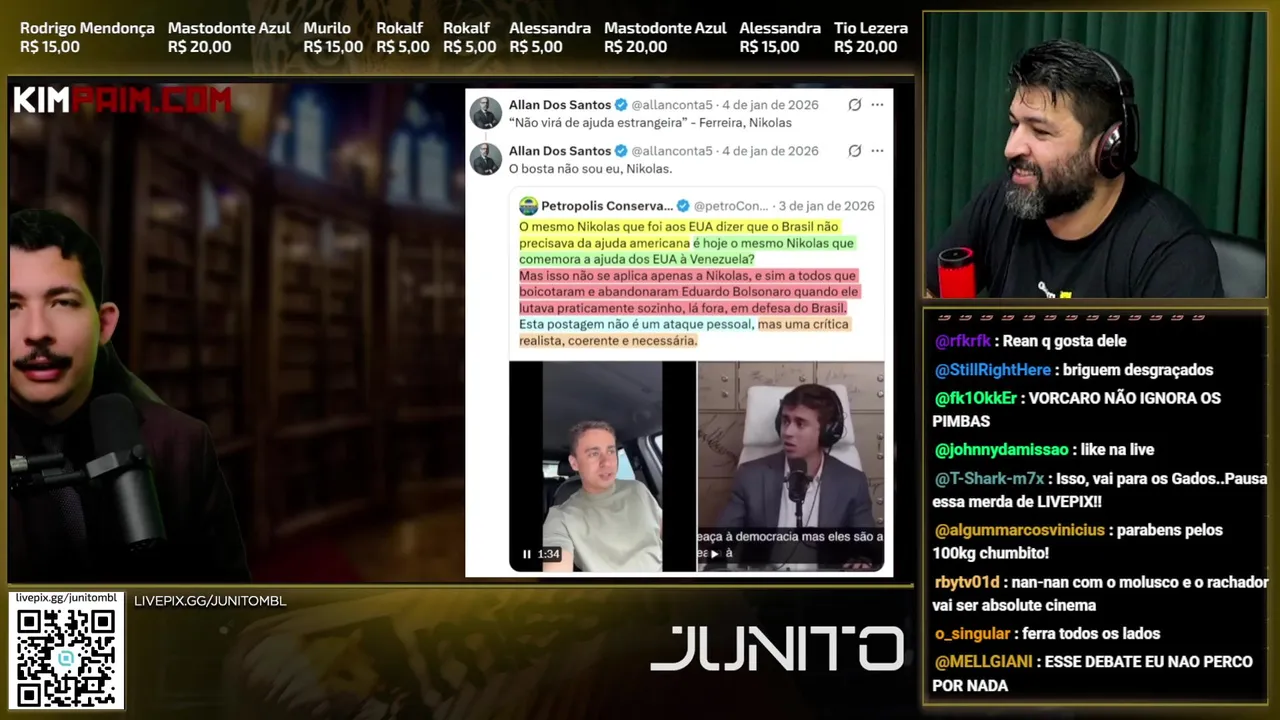1280x720 pixels.
Task: Click Murilo's R$ 15,00 donation
Action: [x=333, y=37]
